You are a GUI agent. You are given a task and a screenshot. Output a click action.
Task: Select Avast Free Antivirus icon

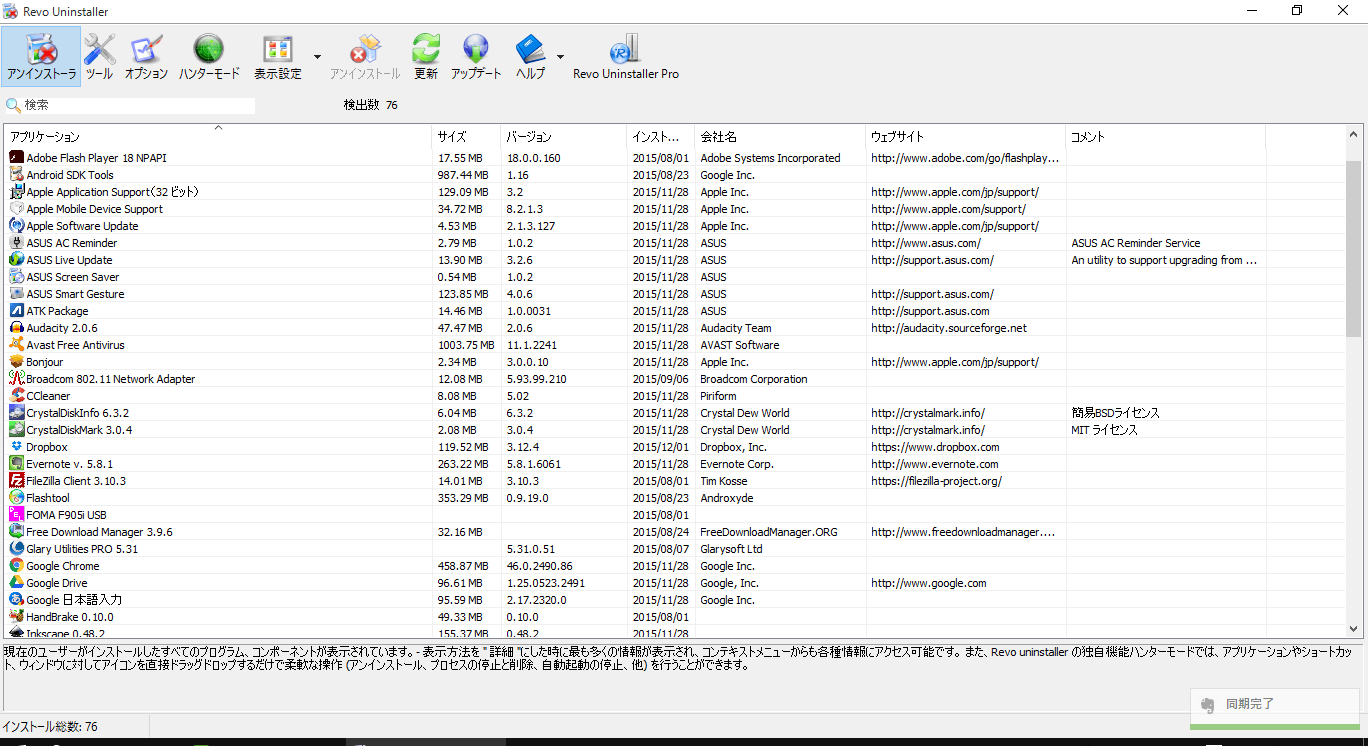point(16,345)
